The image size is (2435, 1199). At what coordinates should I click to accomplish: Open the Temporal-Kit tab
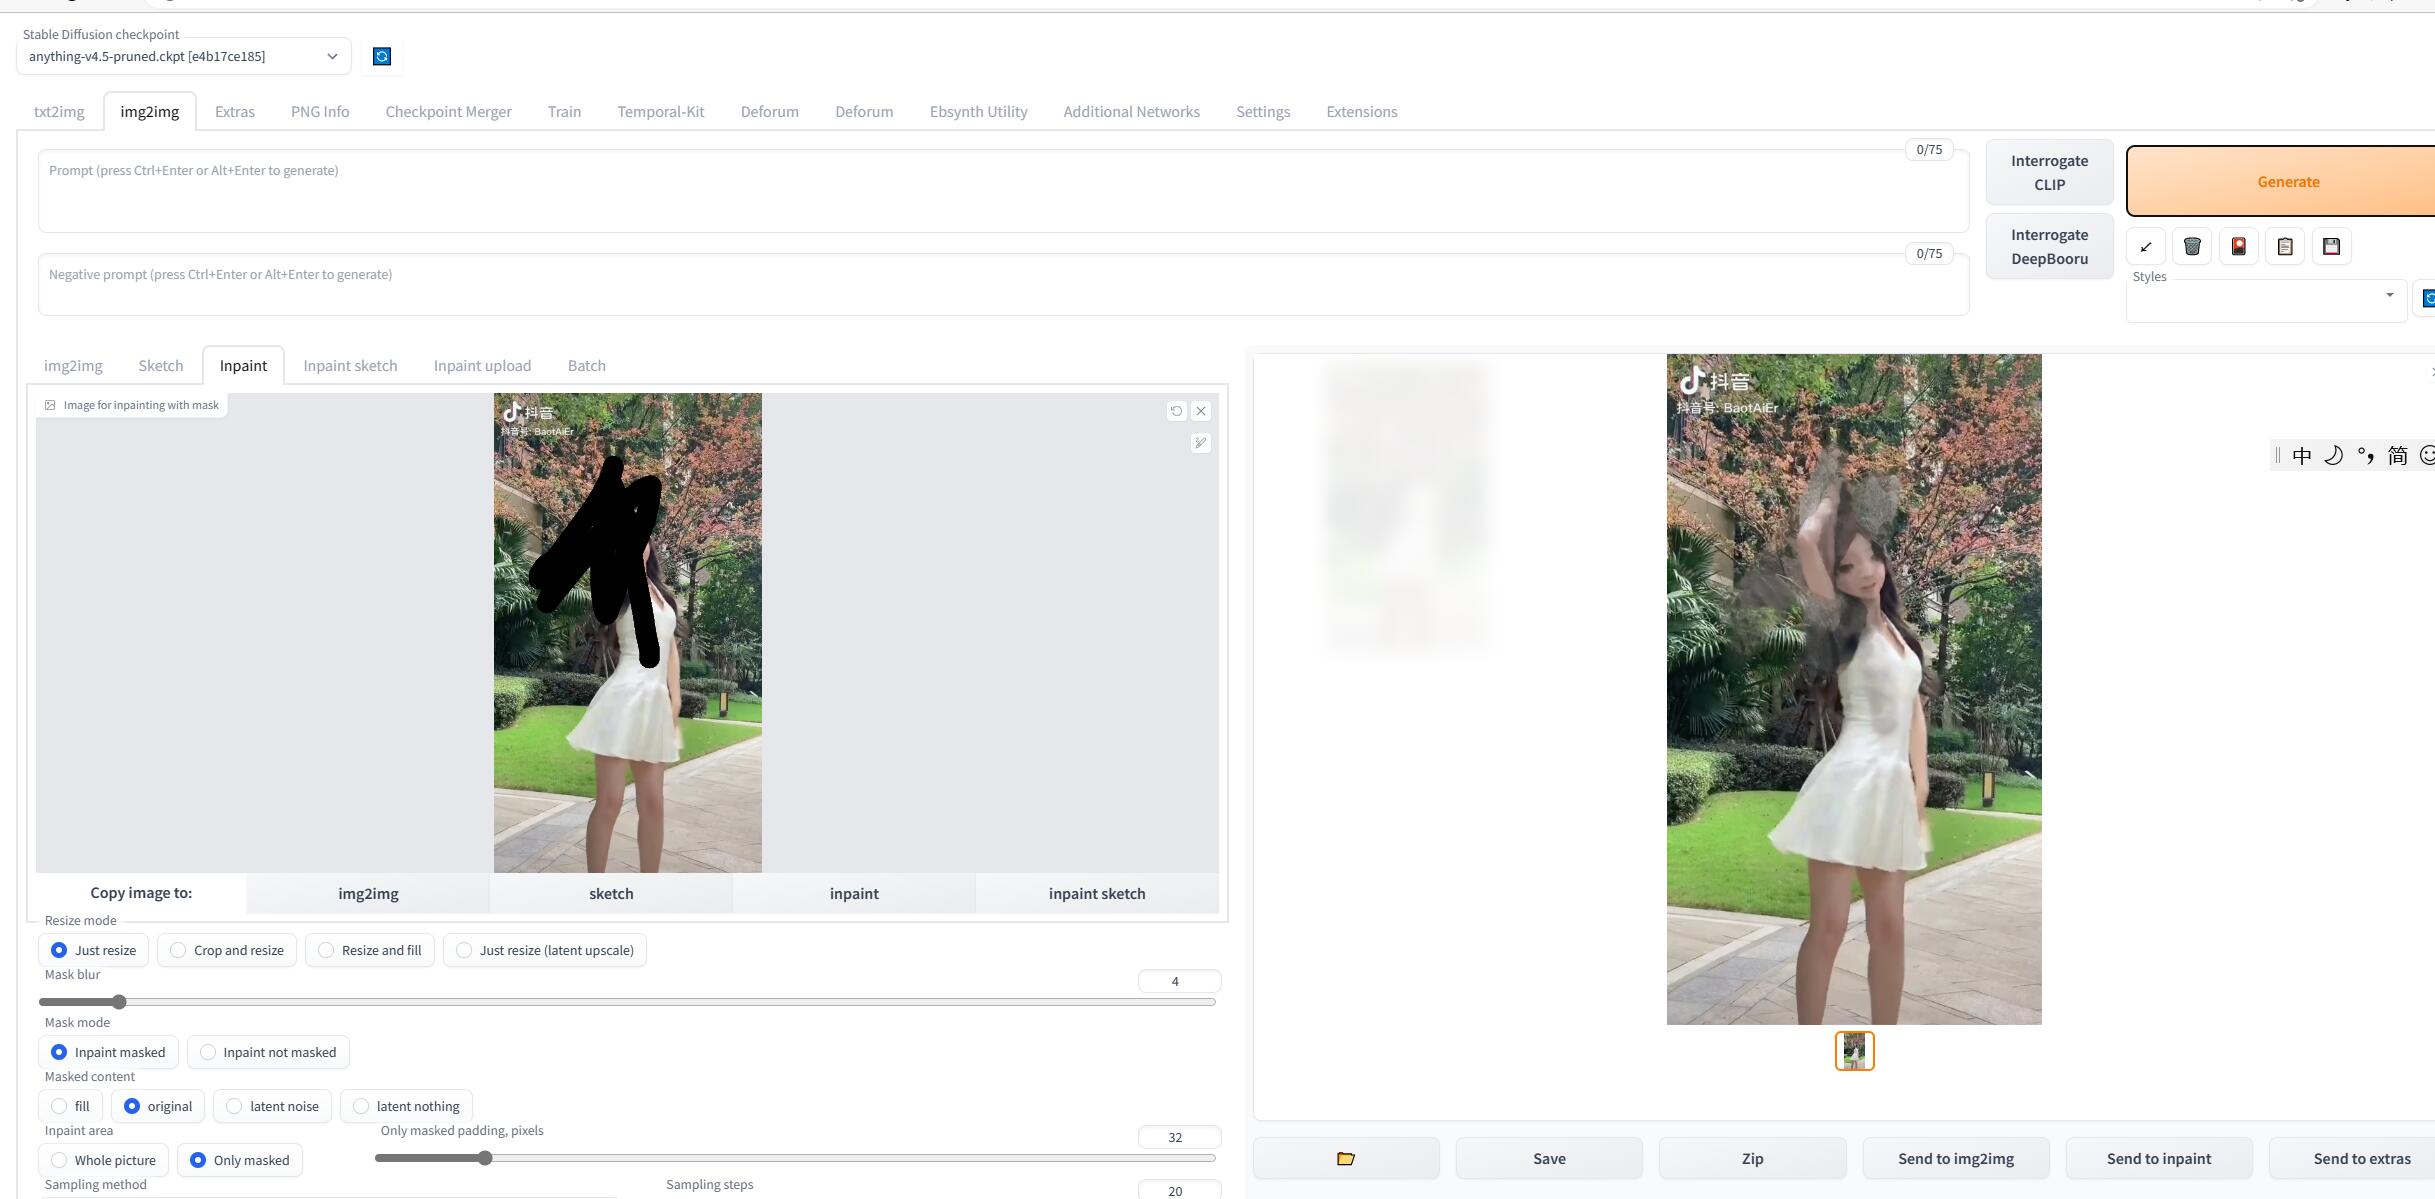point(660,112)
